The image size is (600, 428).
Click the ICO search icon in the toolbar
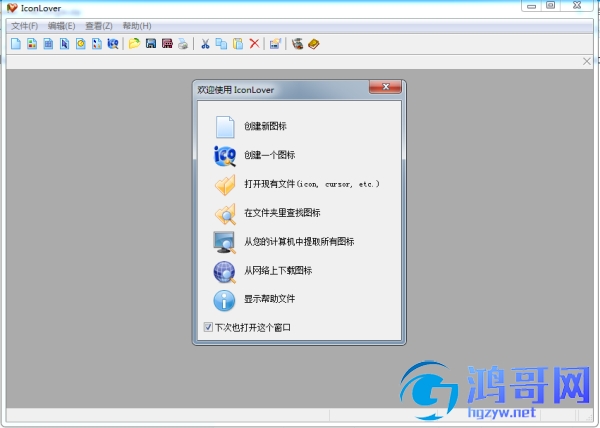tap(113, 44)
